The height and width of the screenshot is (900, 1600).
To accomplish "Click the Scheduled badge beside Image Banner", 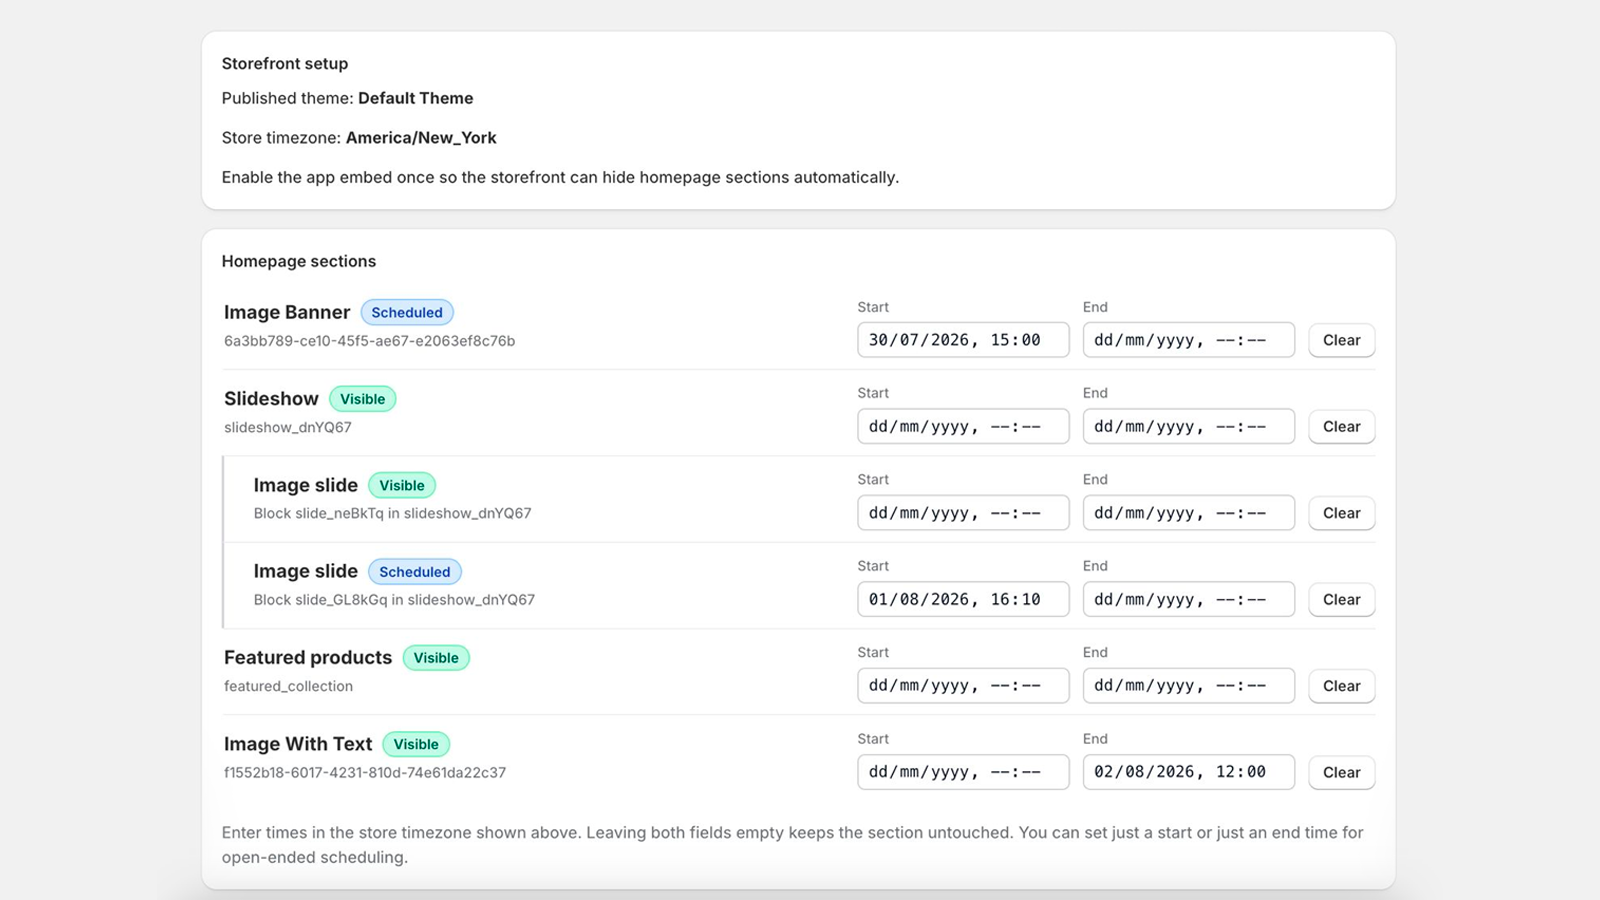I will coord(407,313).
